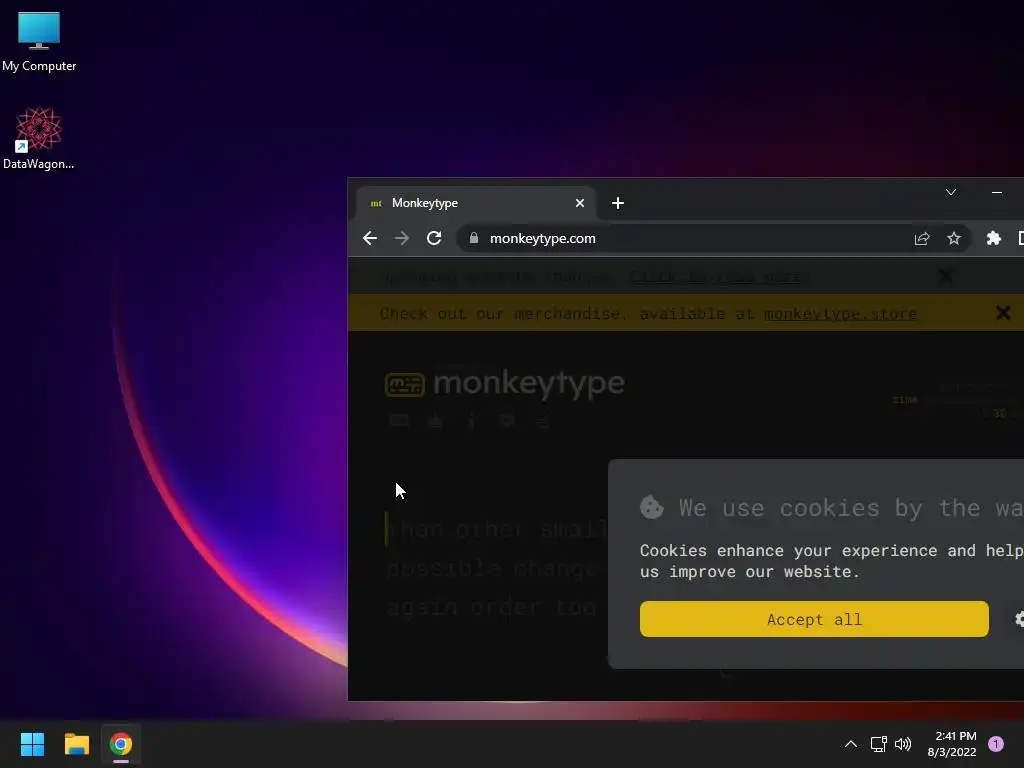
Task: Reload the monkeytype.com page
Action: (434, 238)
